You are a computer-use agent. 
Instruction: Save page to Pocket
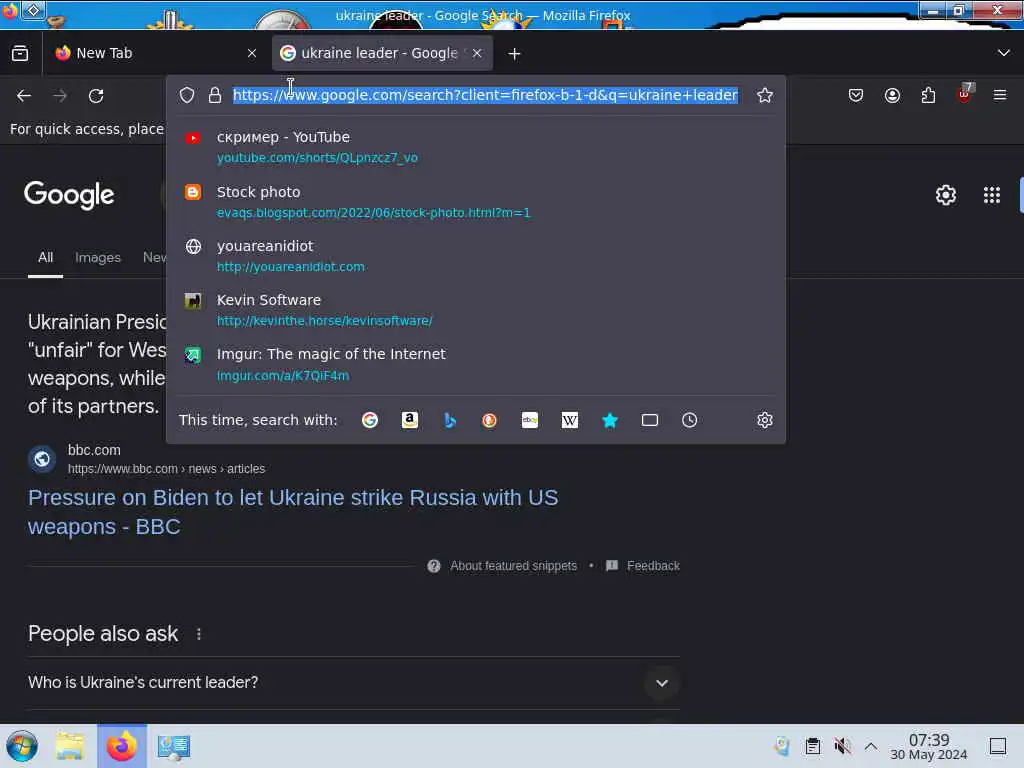coord(856,95)
